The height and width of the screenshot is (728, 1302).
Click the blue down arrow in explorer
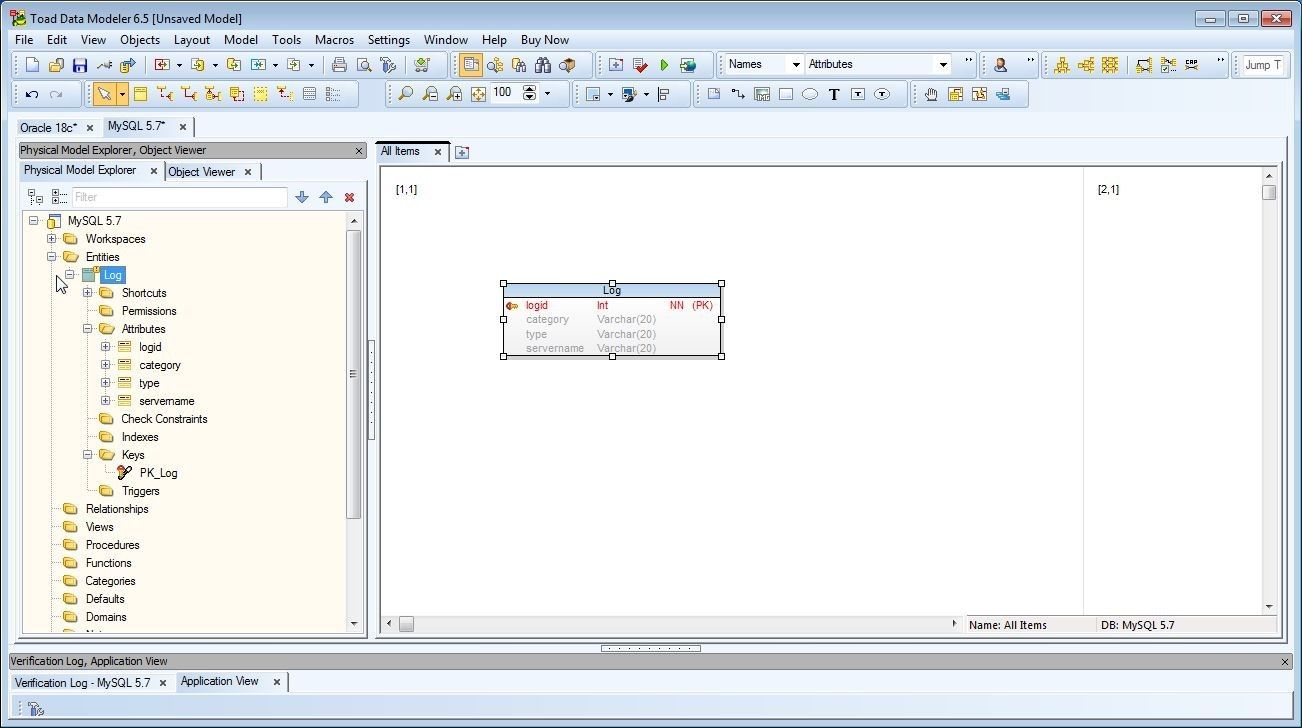tap(302, 197)
